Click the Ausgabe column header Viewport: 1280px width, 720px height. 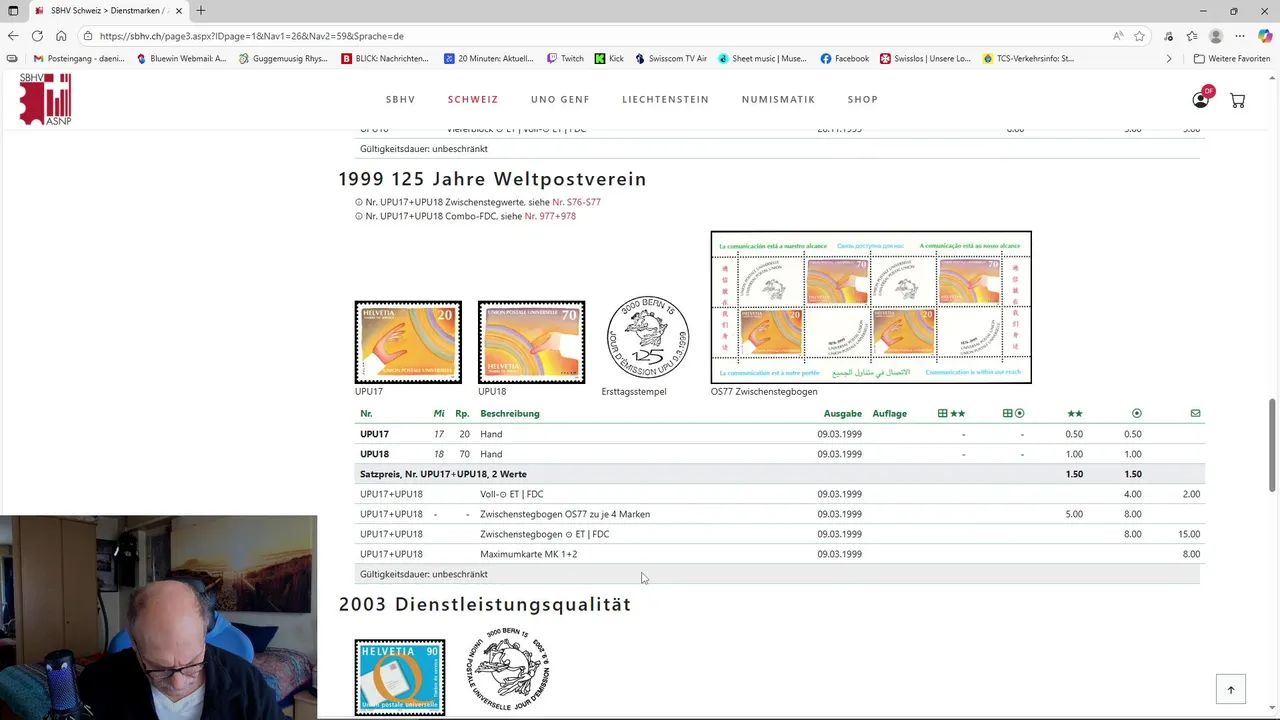pos(842,413)
